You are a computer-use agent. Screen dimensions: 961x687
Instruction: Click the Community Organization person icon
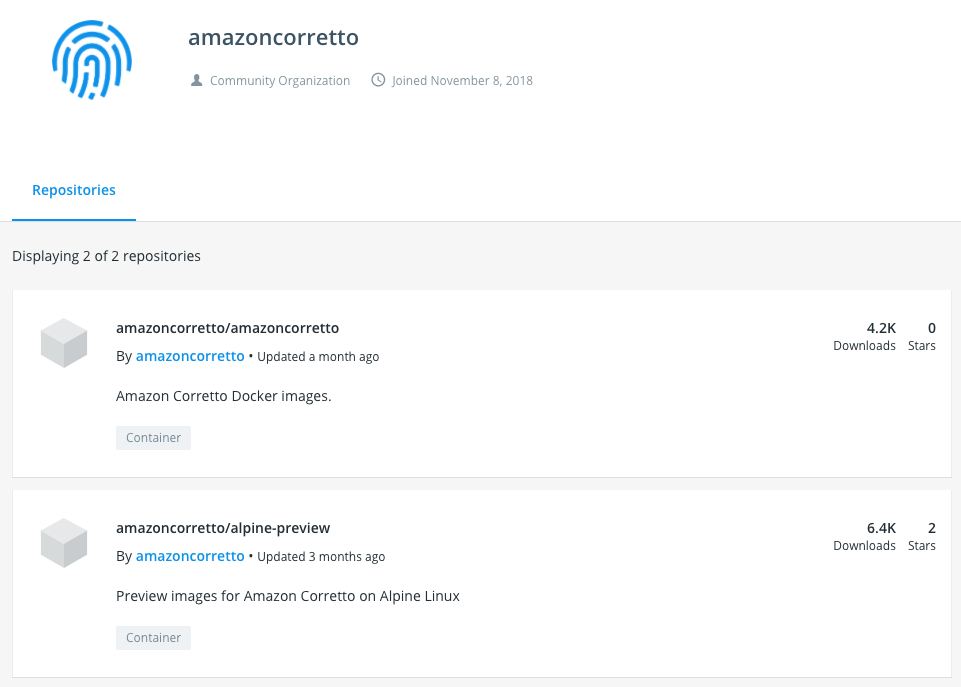(x=197, y=80)
